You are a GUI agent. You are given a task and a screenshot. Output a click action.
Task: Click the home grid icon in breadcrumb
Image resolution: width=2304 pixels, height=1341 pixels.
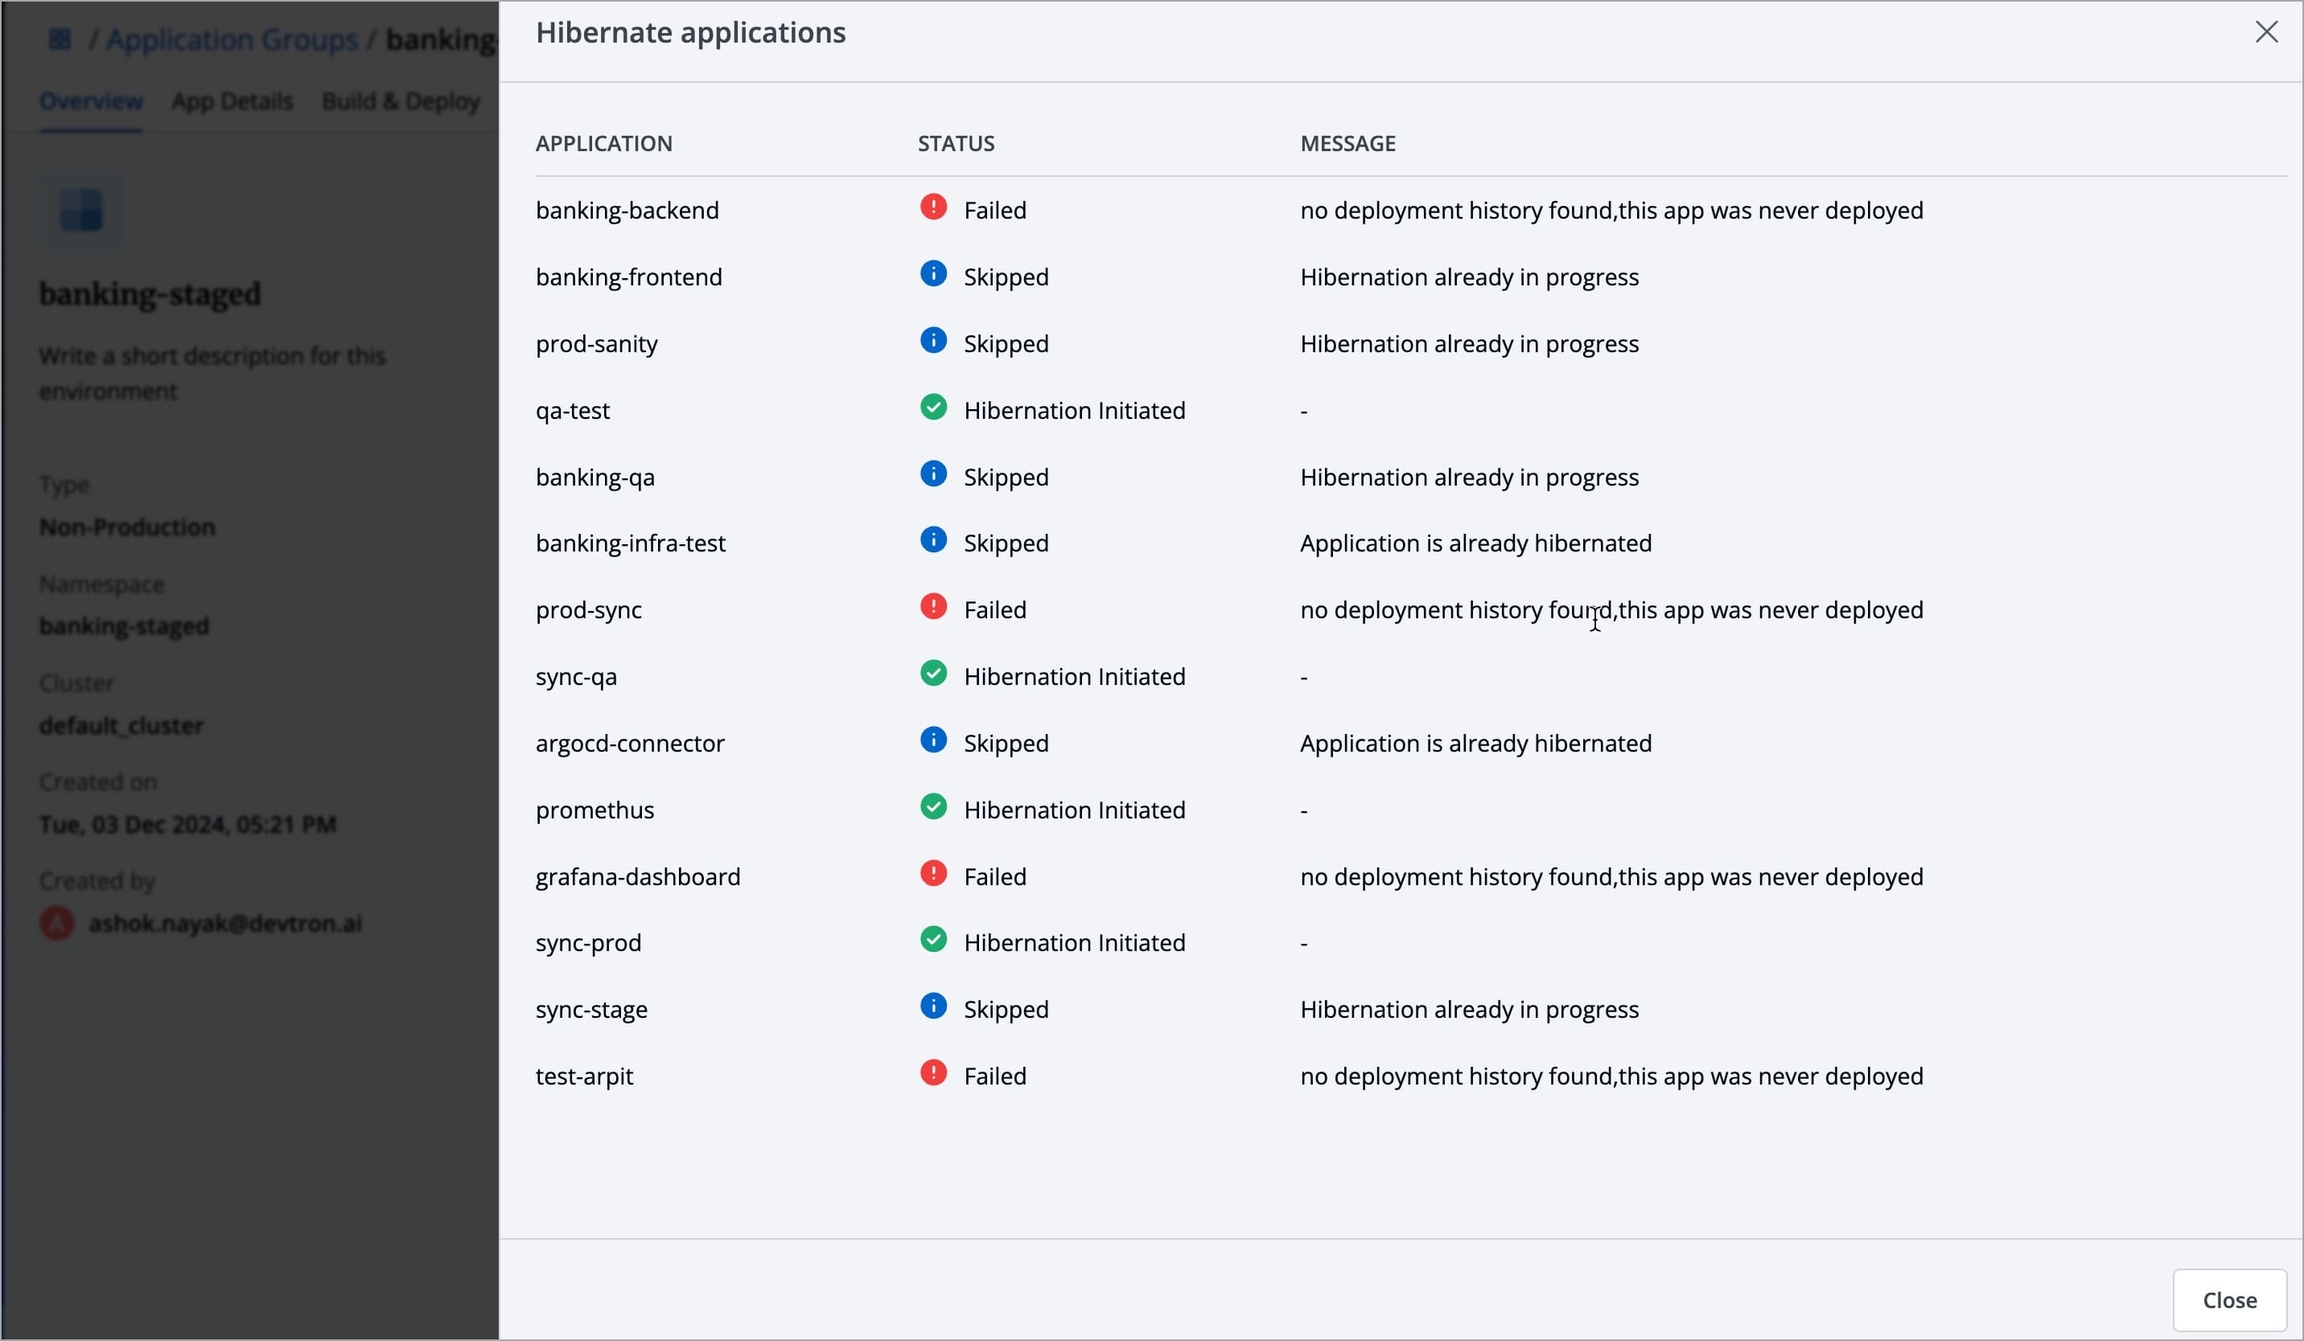click(x=60, y=40)
